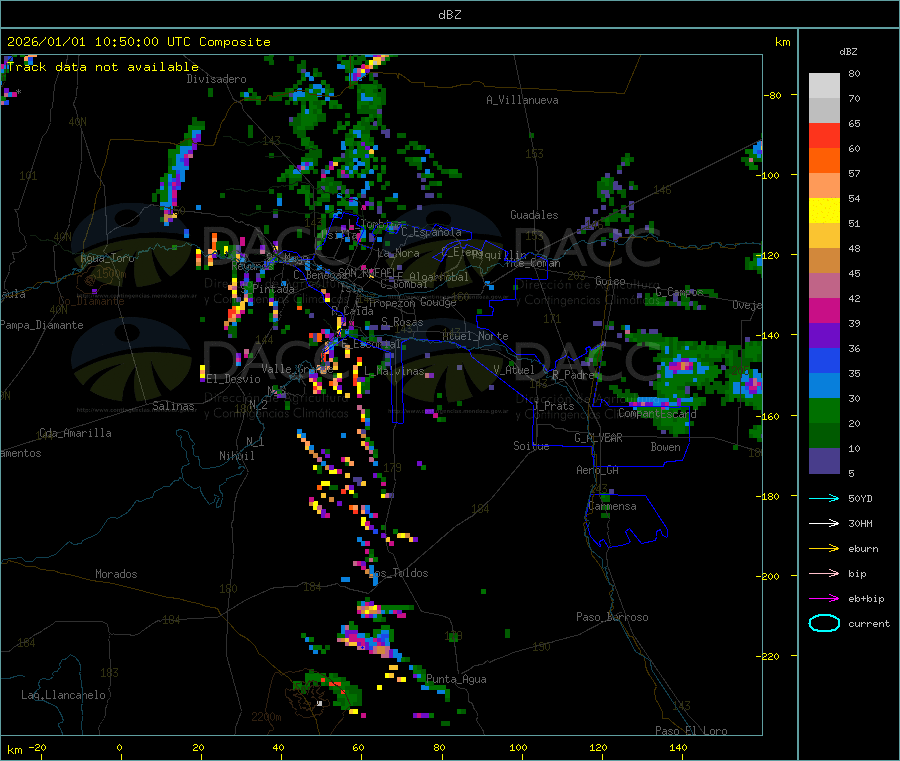Click the 30HM white arrow legend icon
Screen dimensions: 900x761
coord(824,523)
